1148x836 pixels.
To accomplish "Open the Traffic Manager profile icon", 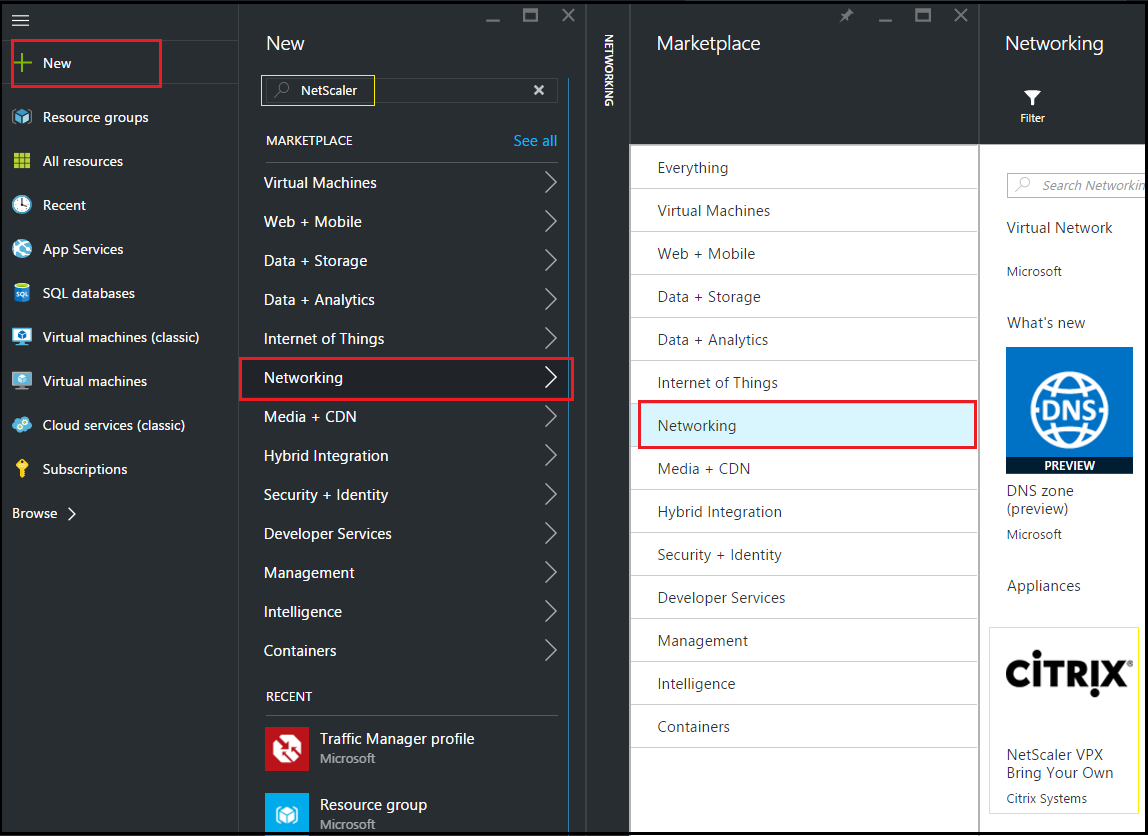I will pyautogui.click(x=287, y=749).
